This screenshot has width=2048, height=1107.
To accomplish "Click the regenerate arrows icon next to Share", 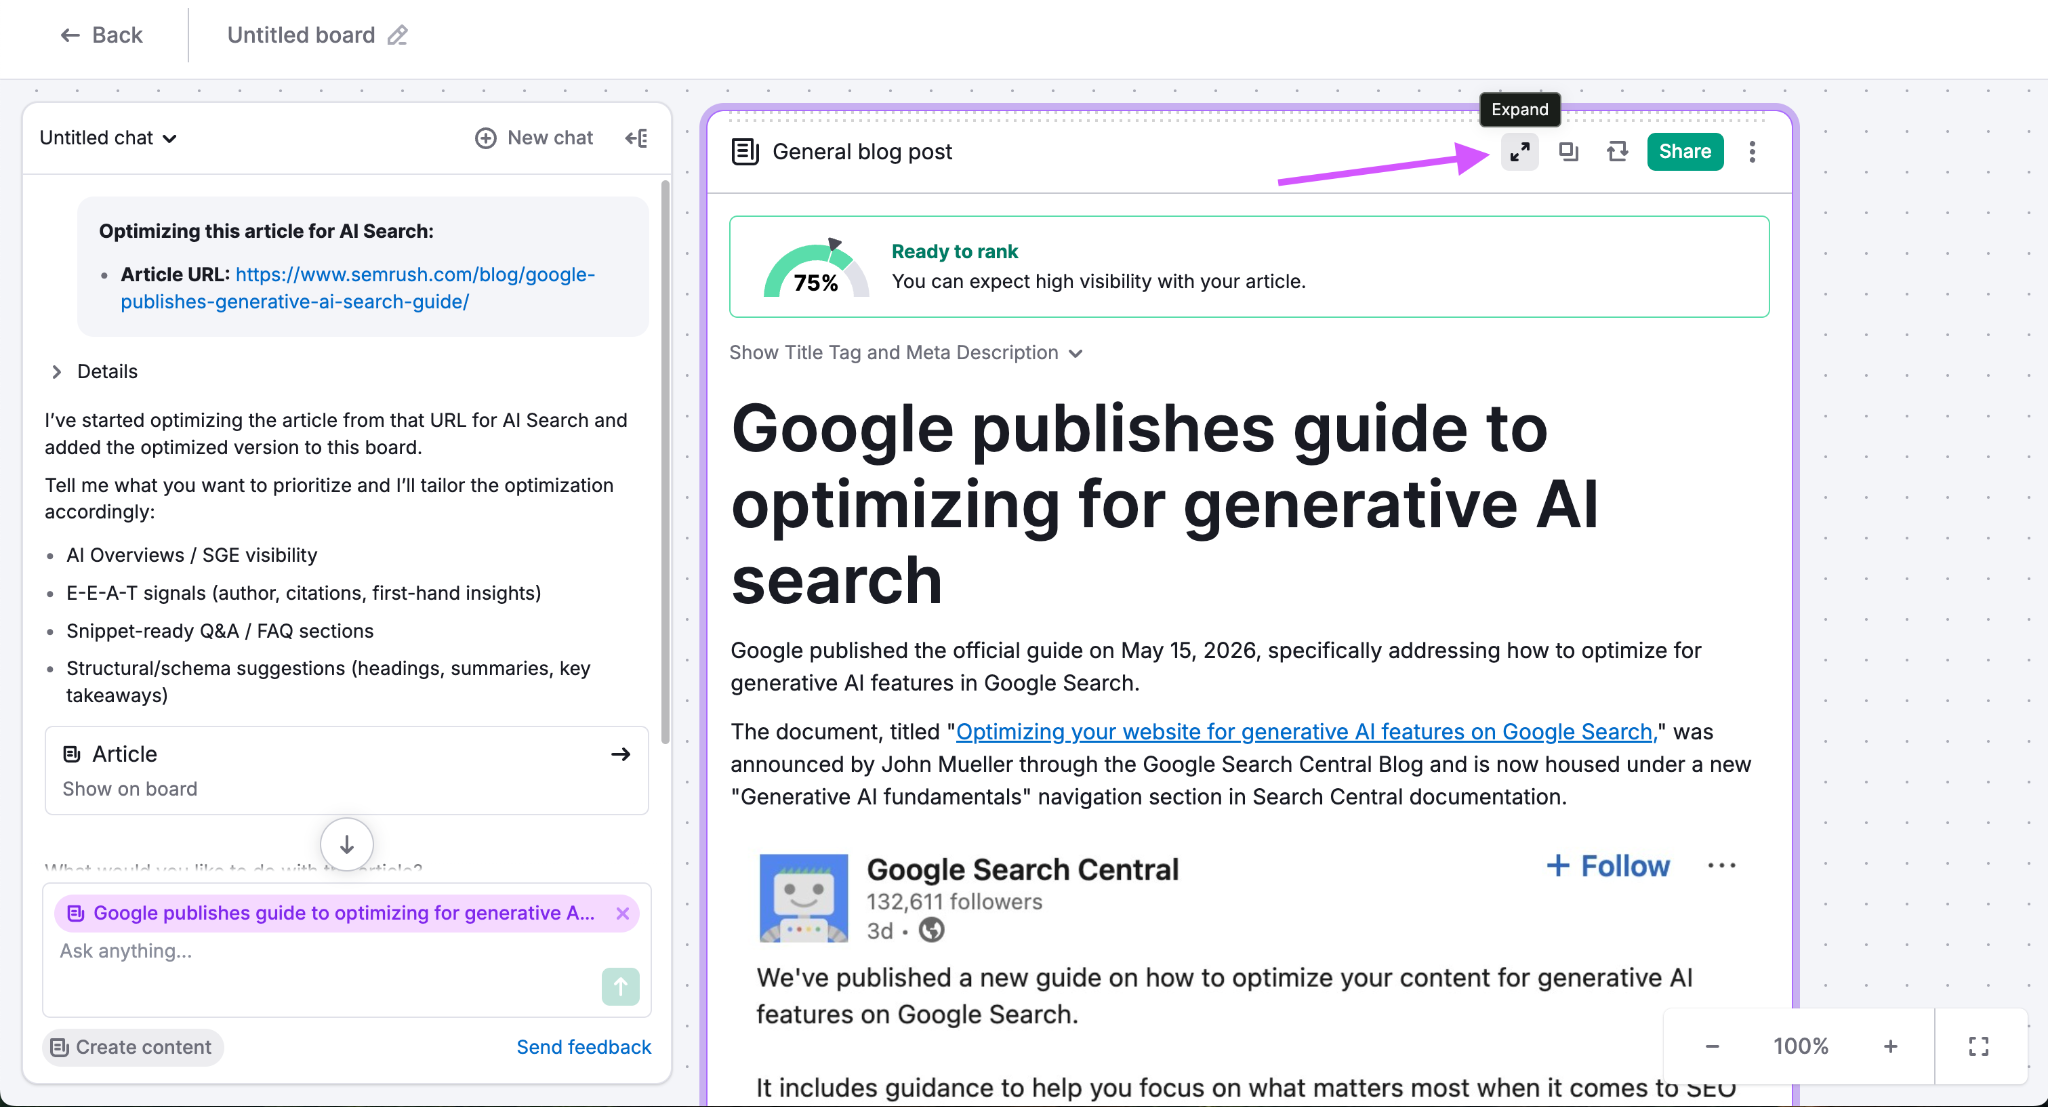I will [1617, 152].
